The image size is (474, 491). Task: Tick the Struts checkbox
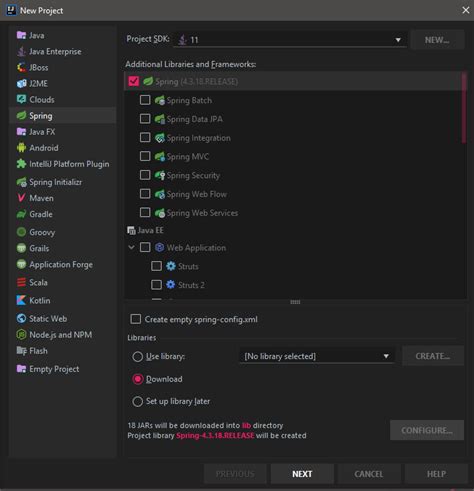pos(156,266)
